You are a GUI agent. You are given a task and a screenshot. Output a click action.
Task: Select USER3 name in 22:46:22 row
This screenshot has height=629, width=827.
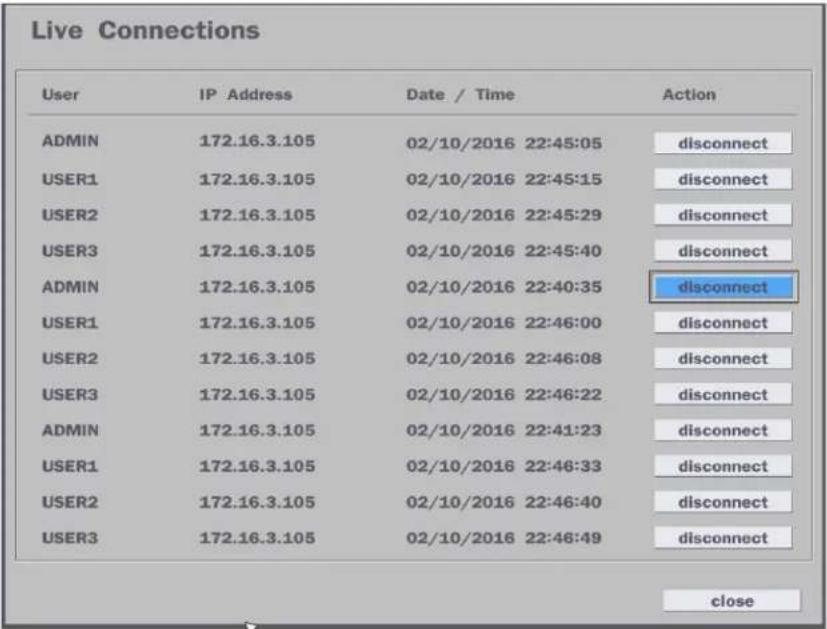70,394
